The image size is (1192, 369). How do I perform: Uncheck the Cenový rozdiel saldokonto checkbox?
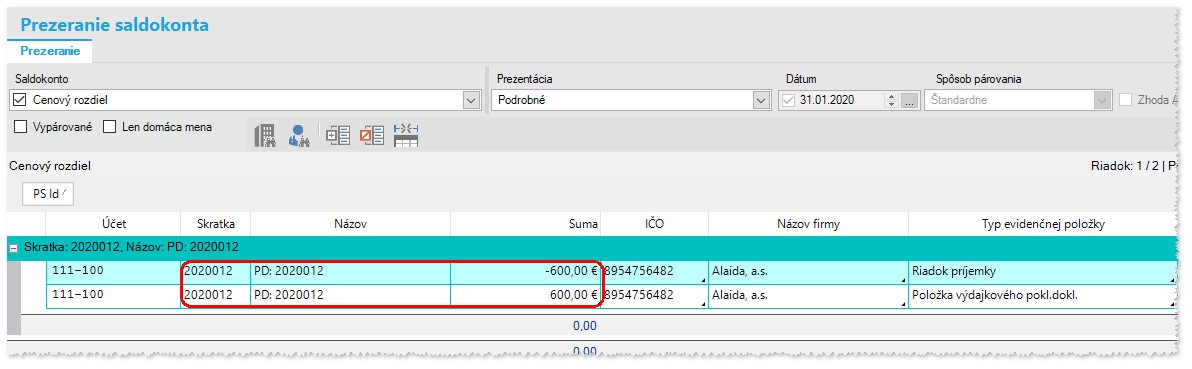pos(21,100)
